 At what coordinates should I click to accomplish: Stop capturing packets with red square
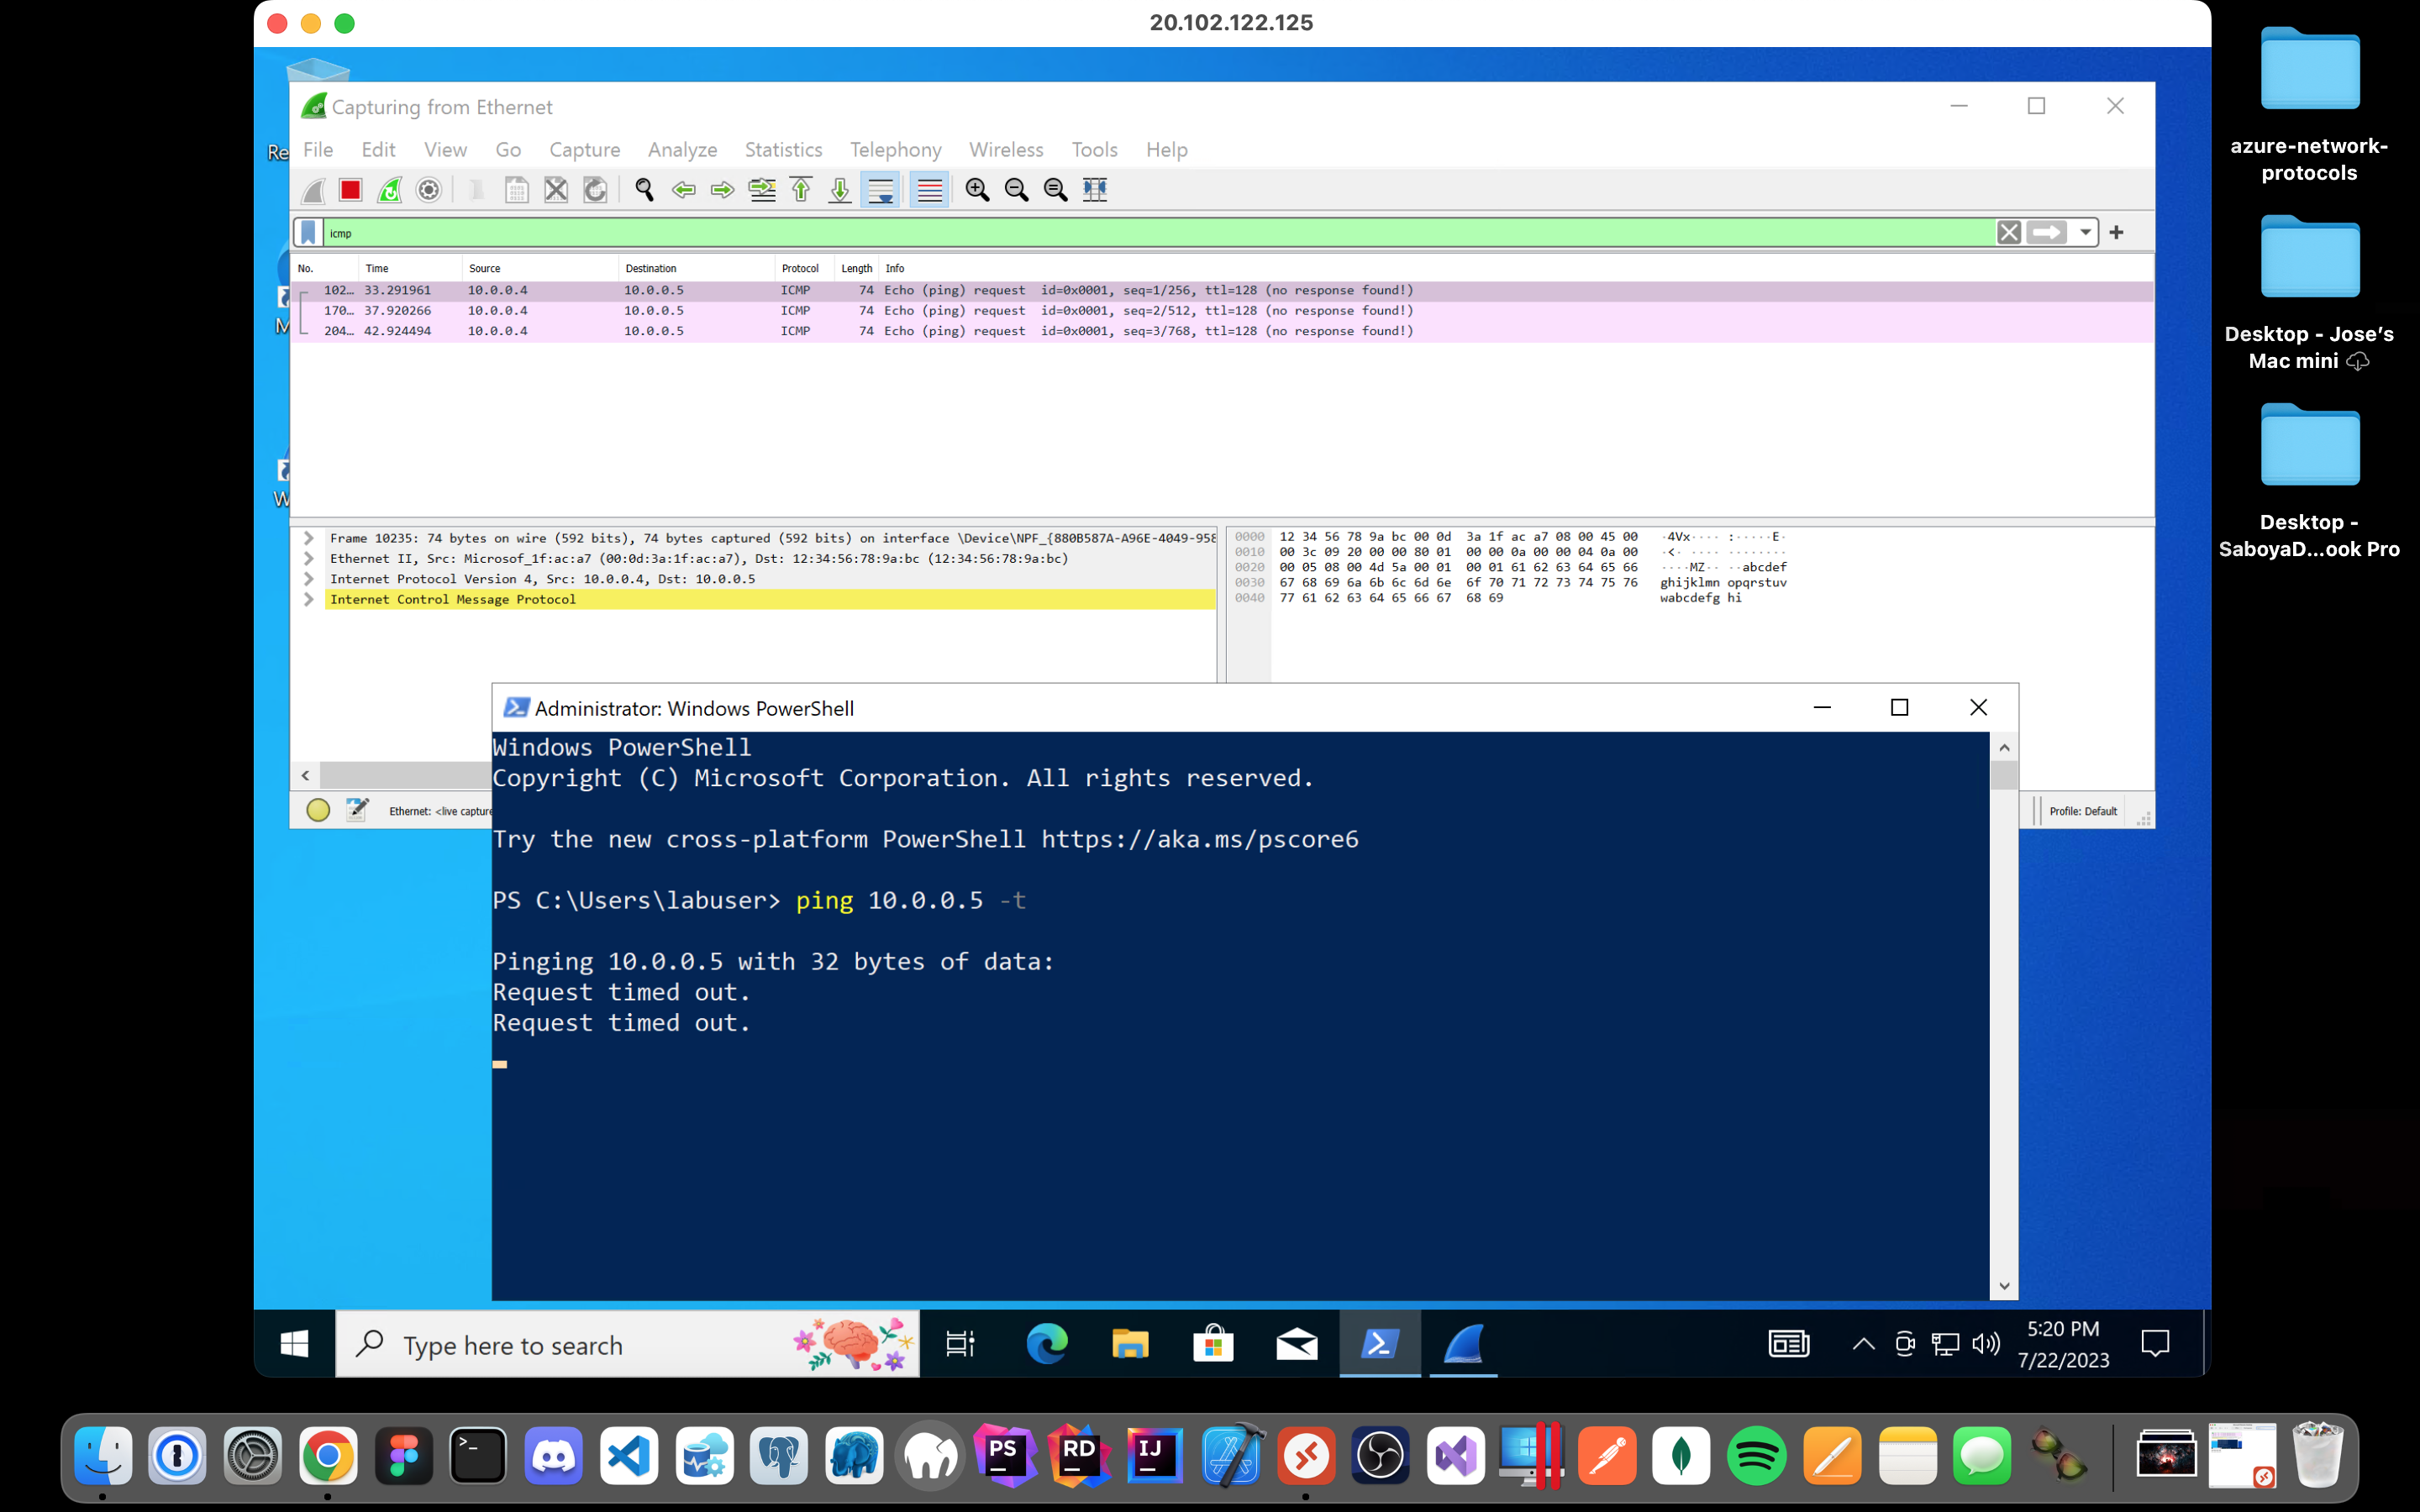click(x=350, y=190)
